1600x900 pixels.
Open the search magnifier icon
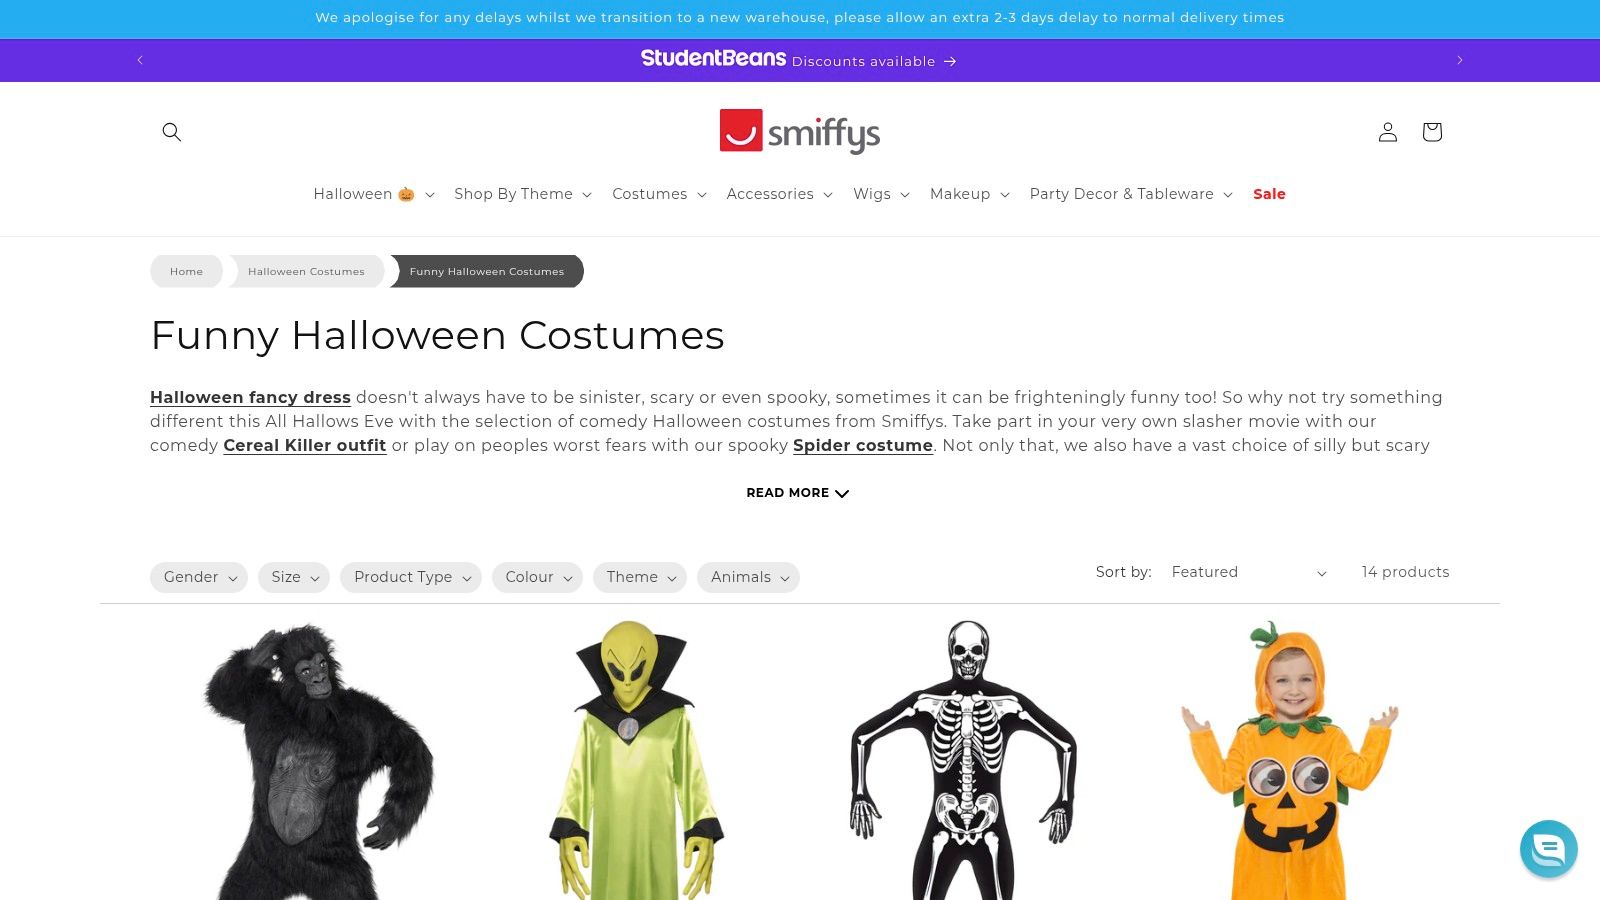172,132
